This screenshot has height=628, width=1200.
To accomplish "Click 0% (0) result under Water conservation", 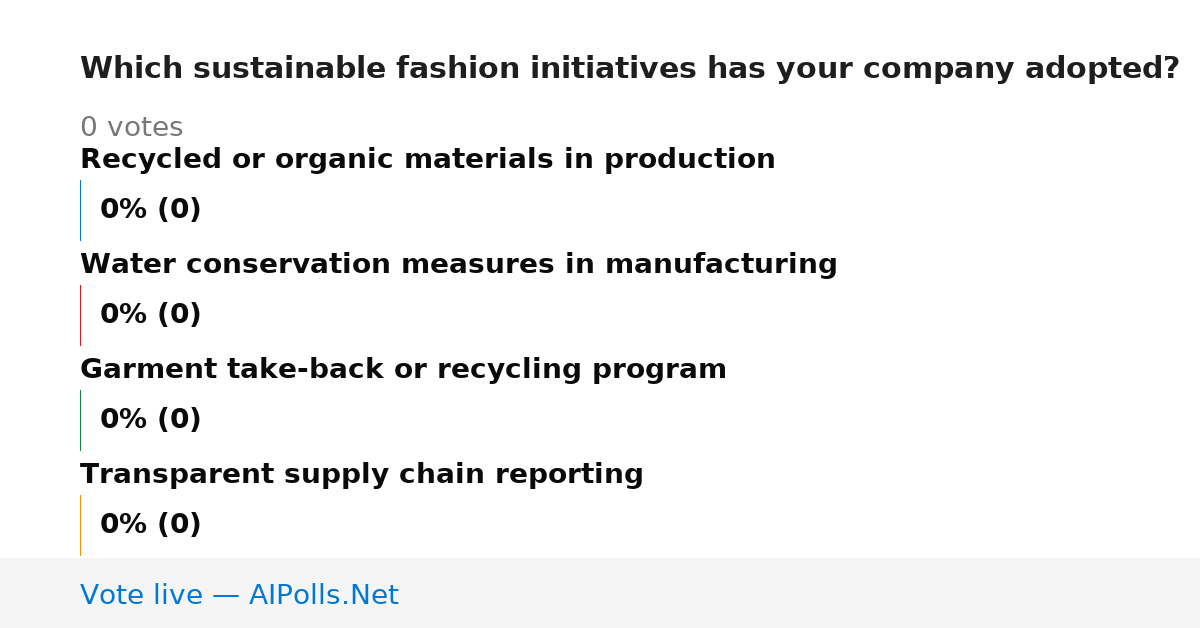I will 150,315.
